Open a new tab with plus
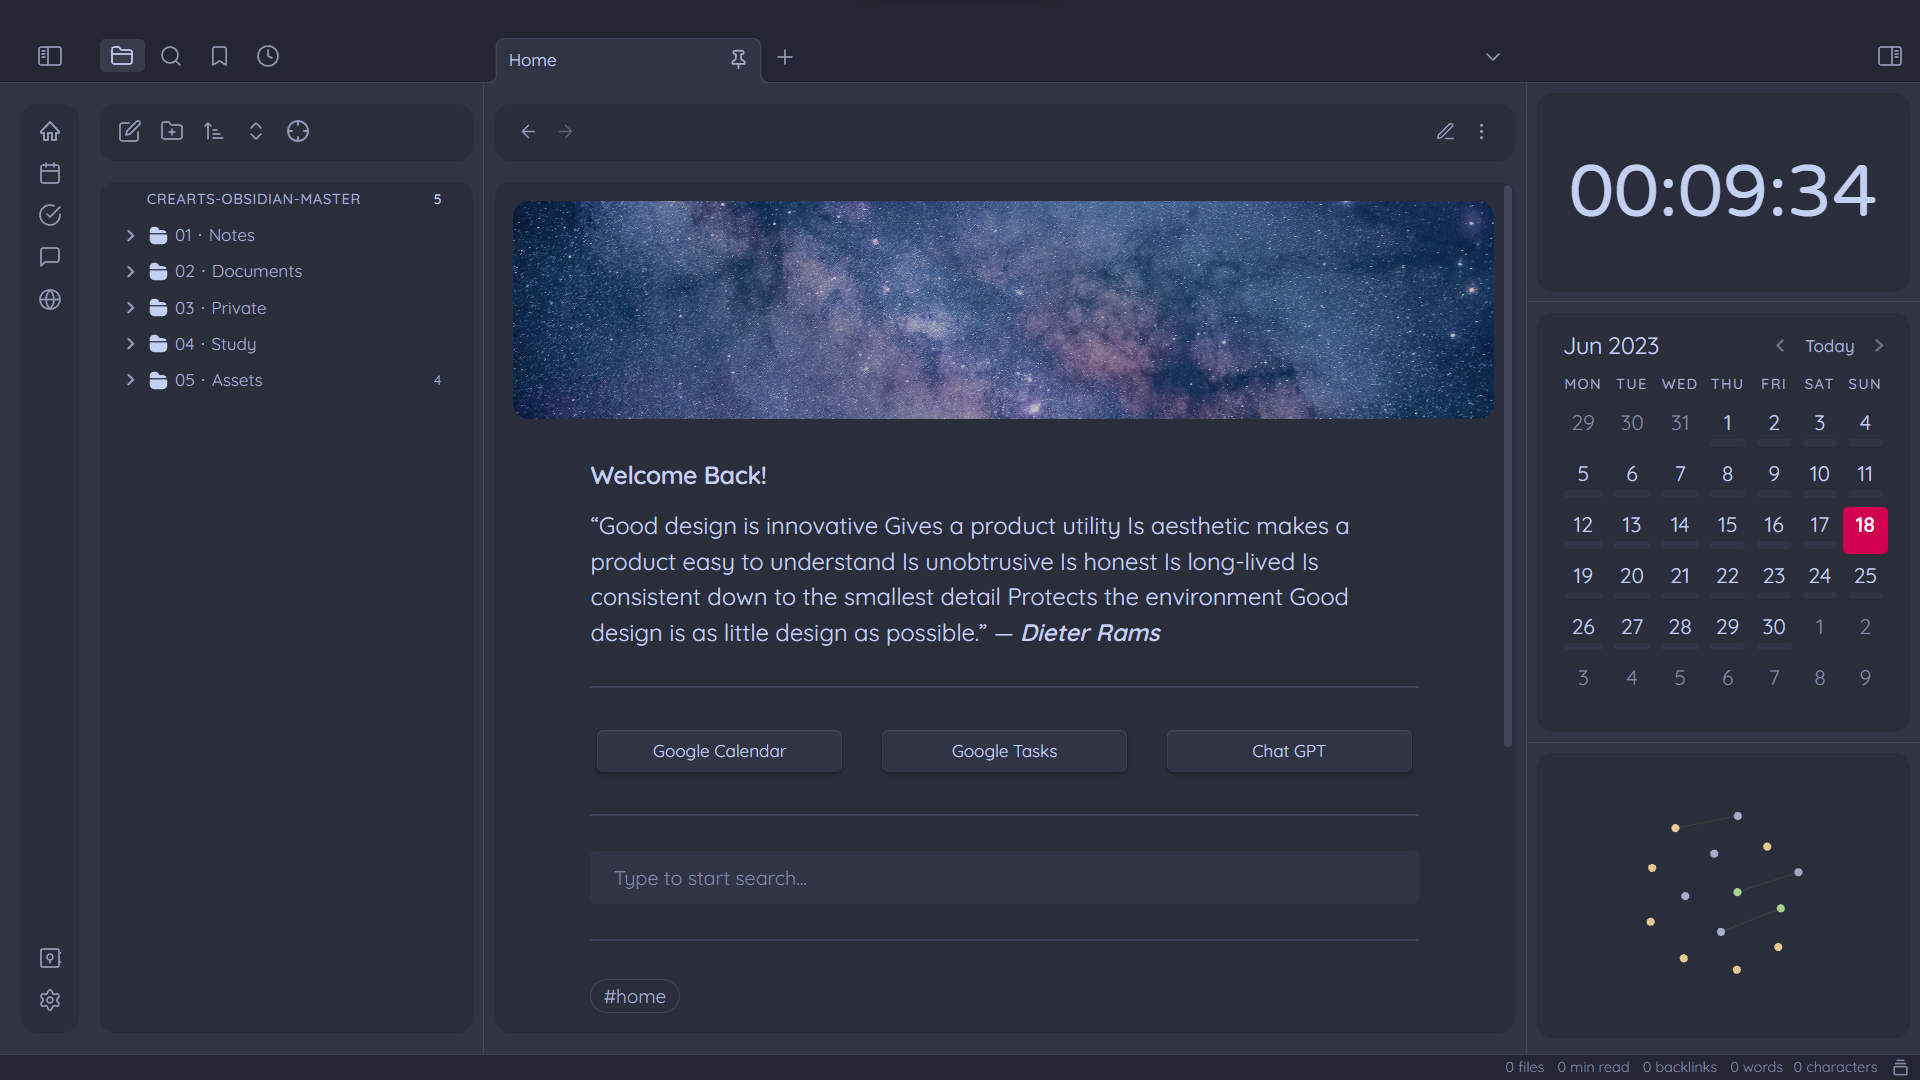 (785, 57)
